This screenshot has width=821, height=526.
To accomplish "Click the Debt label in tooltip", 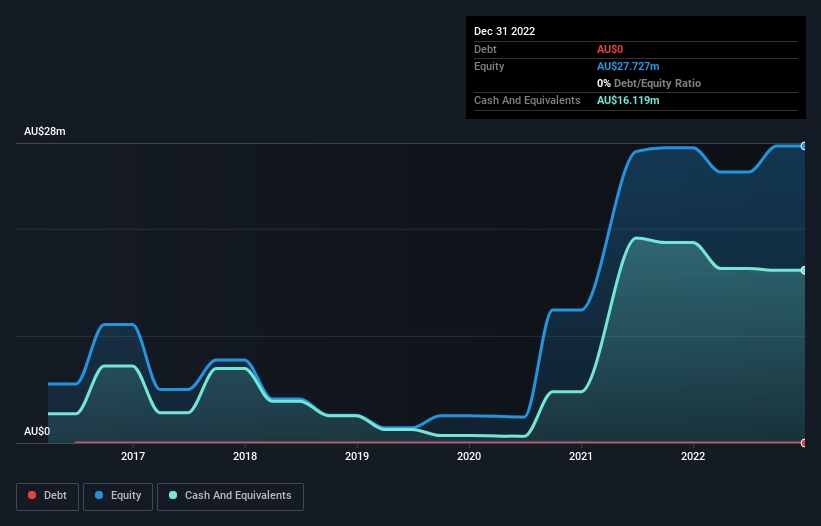I will (485, 49).
